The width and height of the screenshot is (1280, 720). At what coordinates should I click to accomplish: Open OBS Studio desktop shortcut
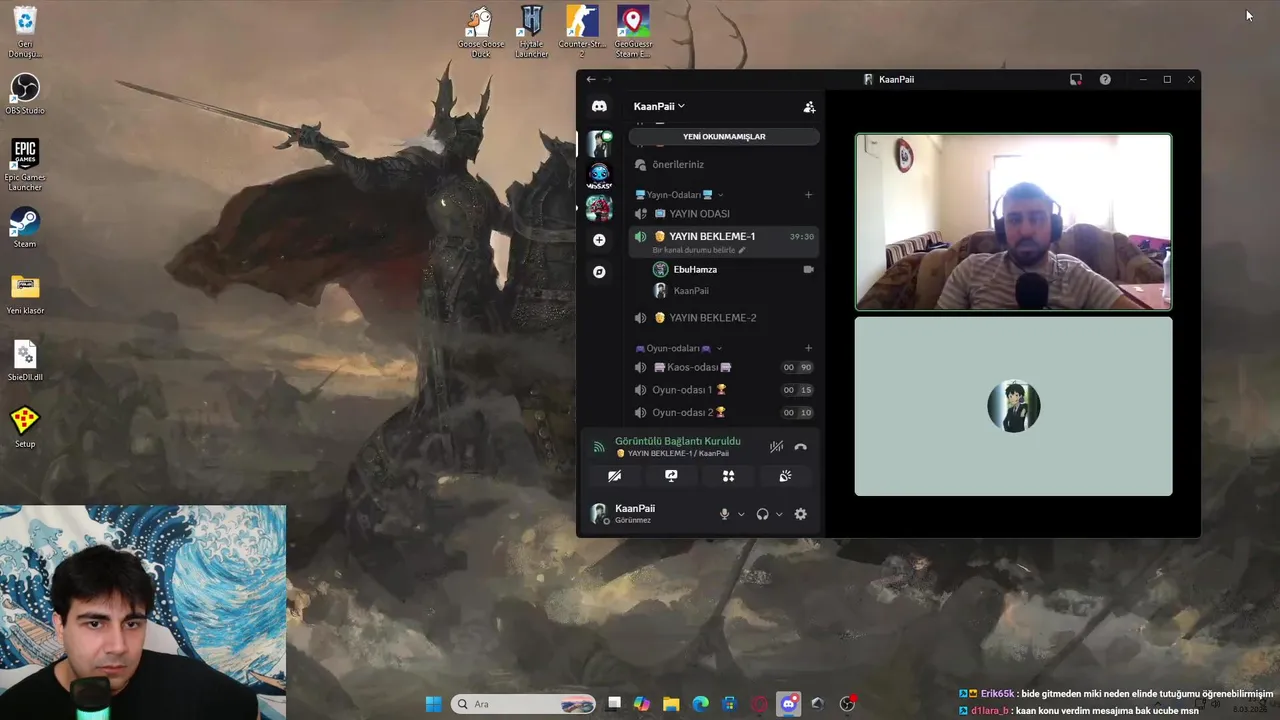coord(25,93)
